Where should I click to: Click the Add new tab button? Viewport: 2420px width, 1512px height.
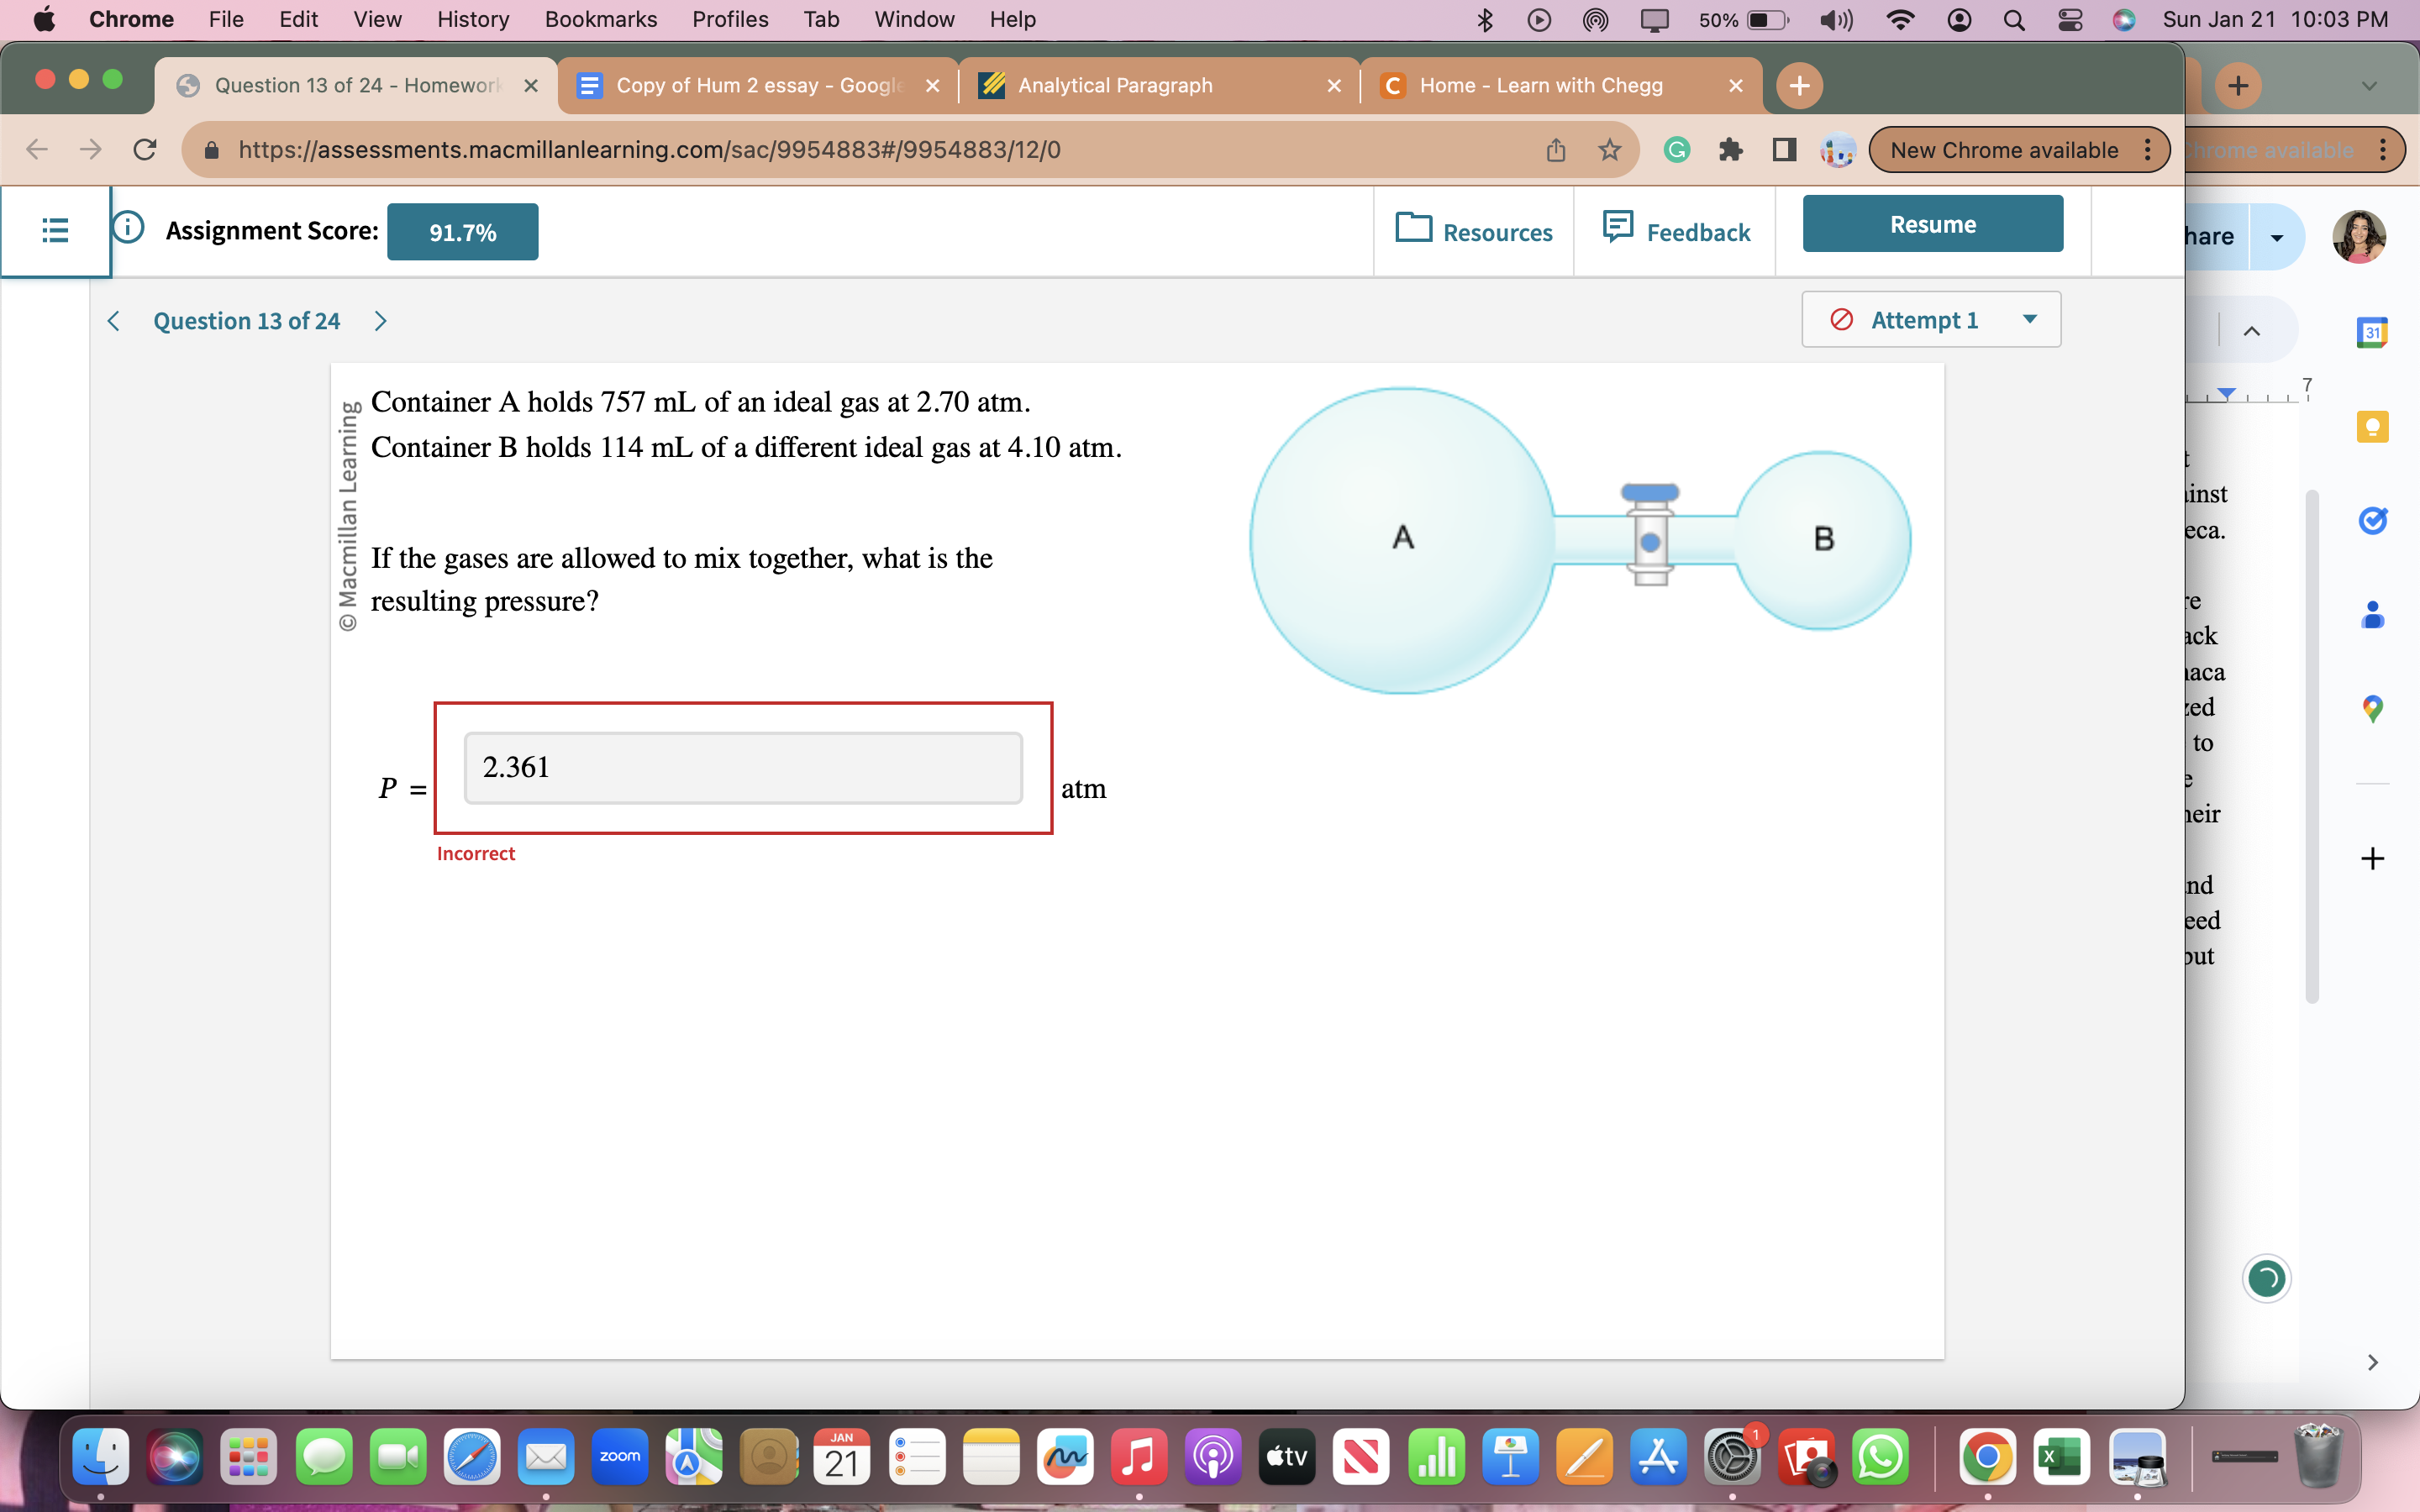1800,86
